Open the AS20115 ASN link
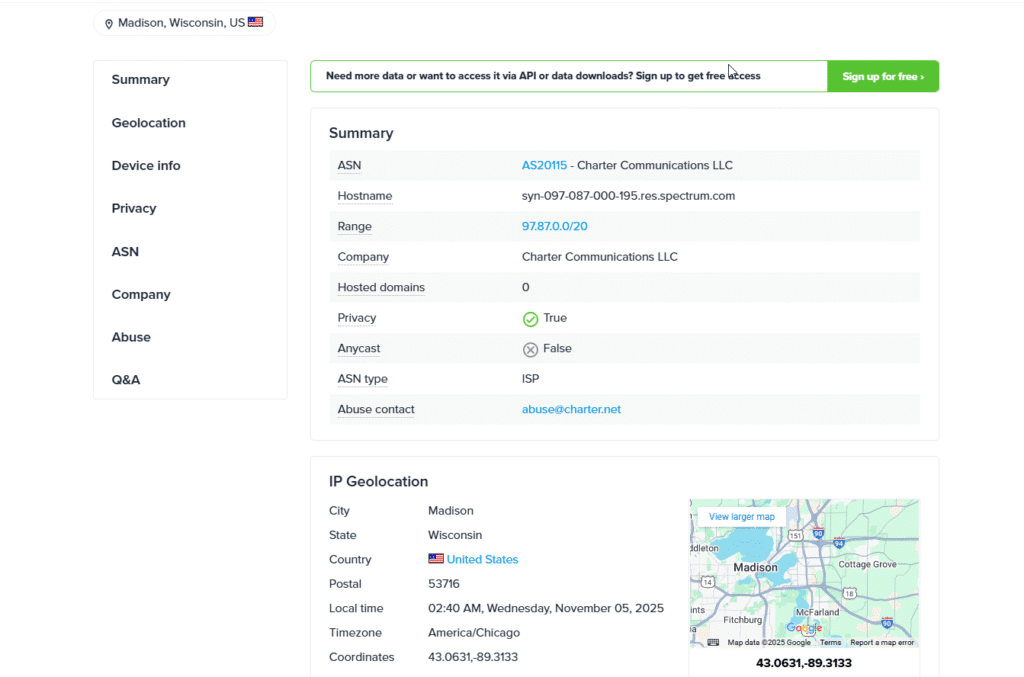 click(x=544, y=165)
